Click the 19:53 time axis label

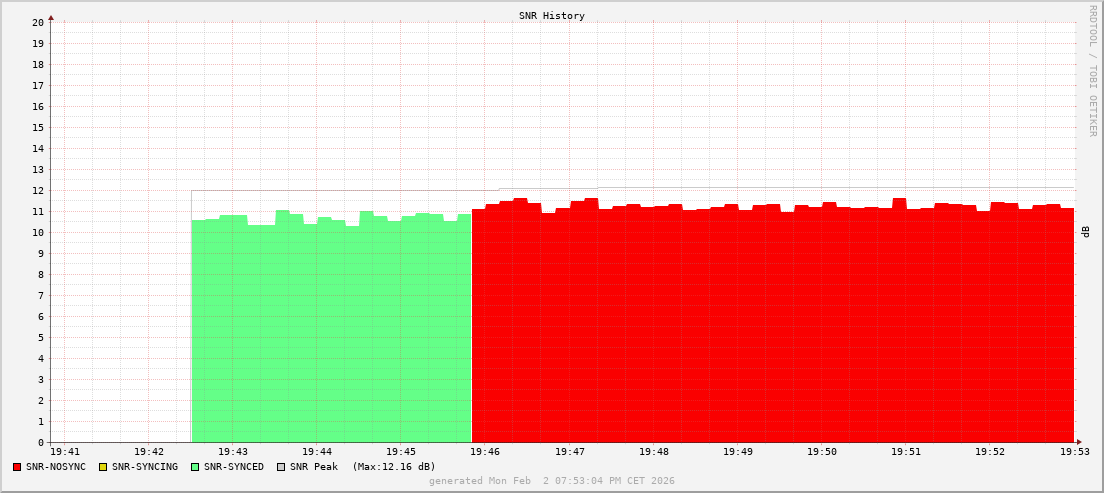(x=1075, y=453)
